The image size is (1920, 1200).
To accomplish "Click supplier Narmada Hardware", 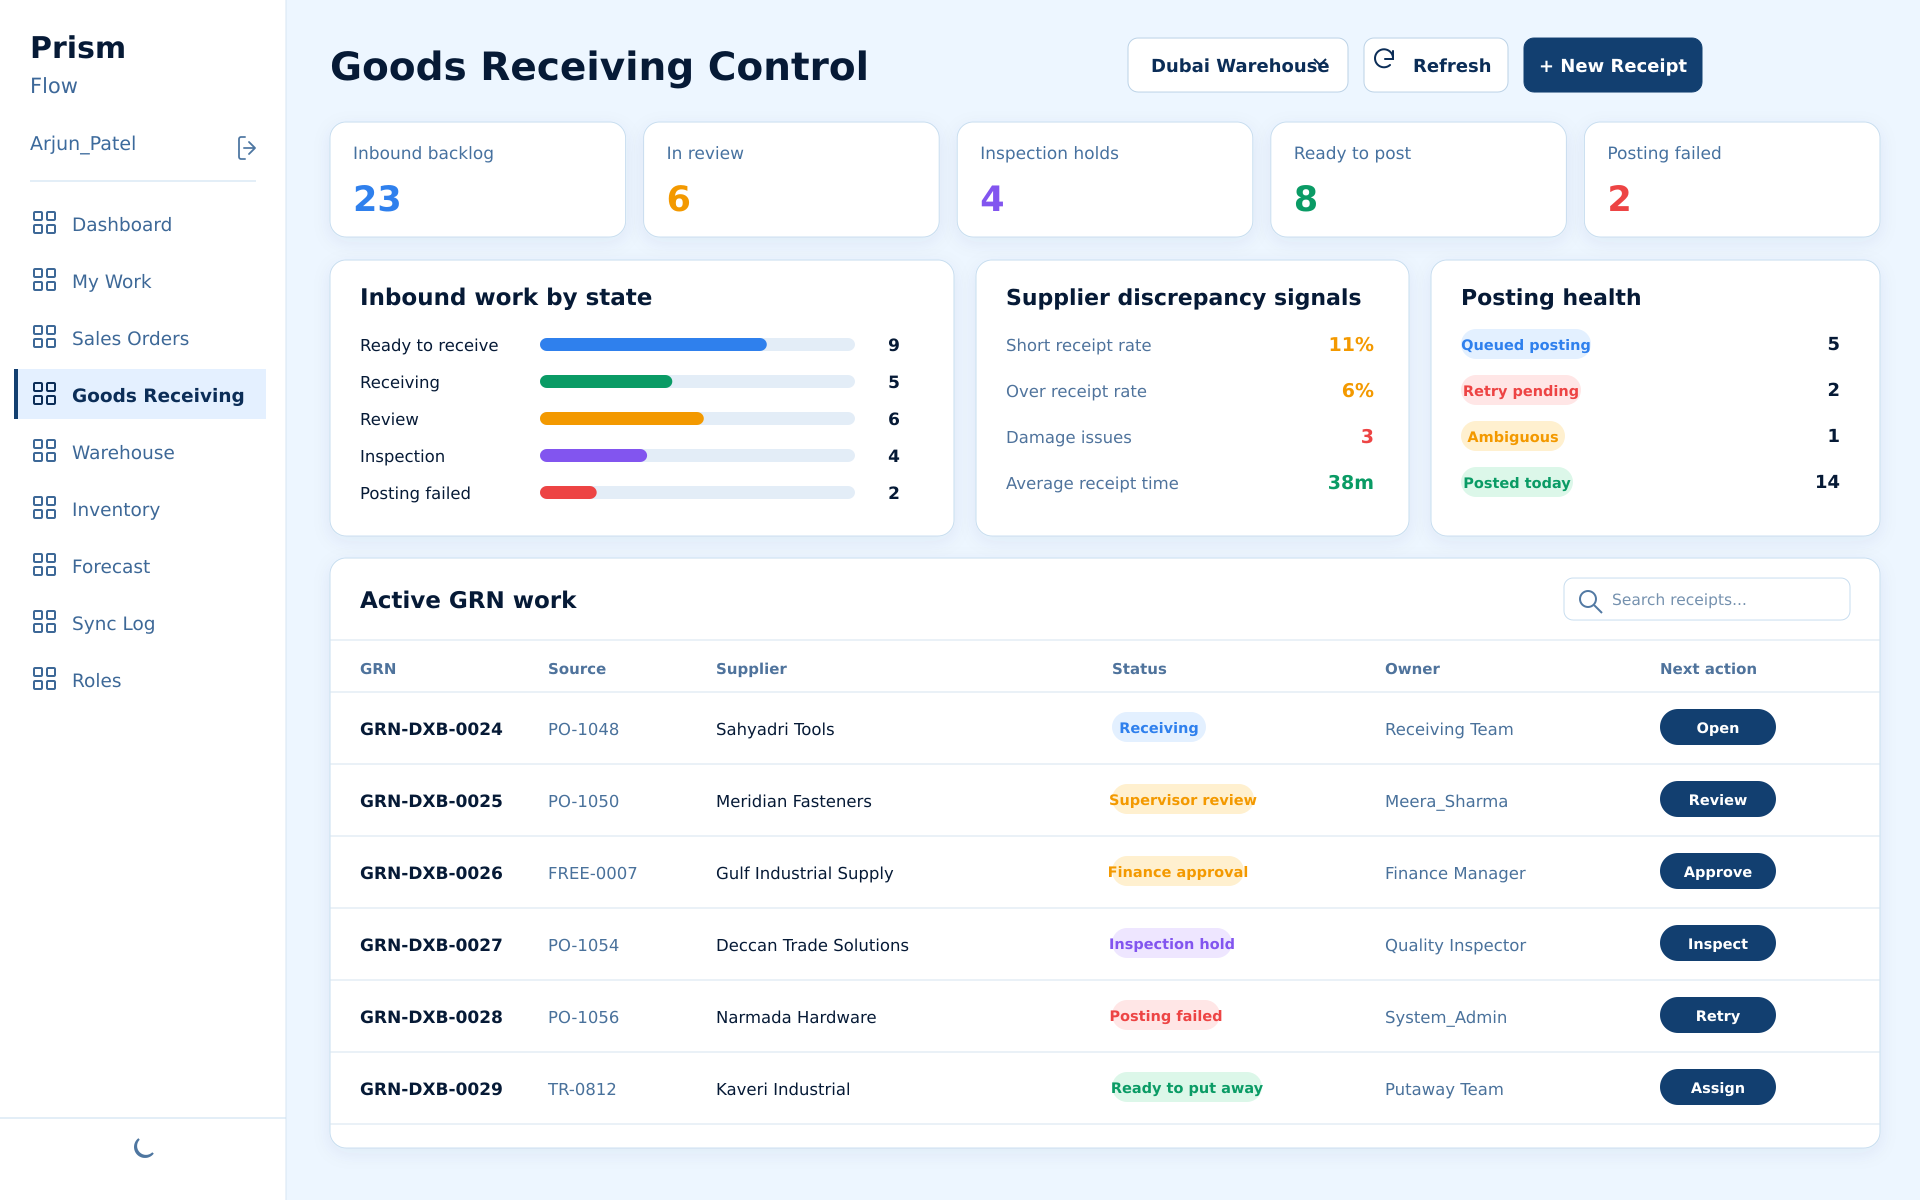I will pos(796,1017).
